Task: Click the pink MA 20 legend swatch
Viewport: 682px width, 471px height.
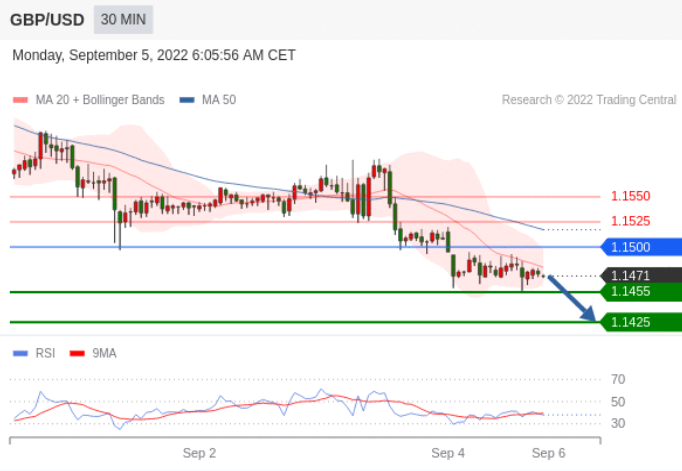Action: [20, 100]
